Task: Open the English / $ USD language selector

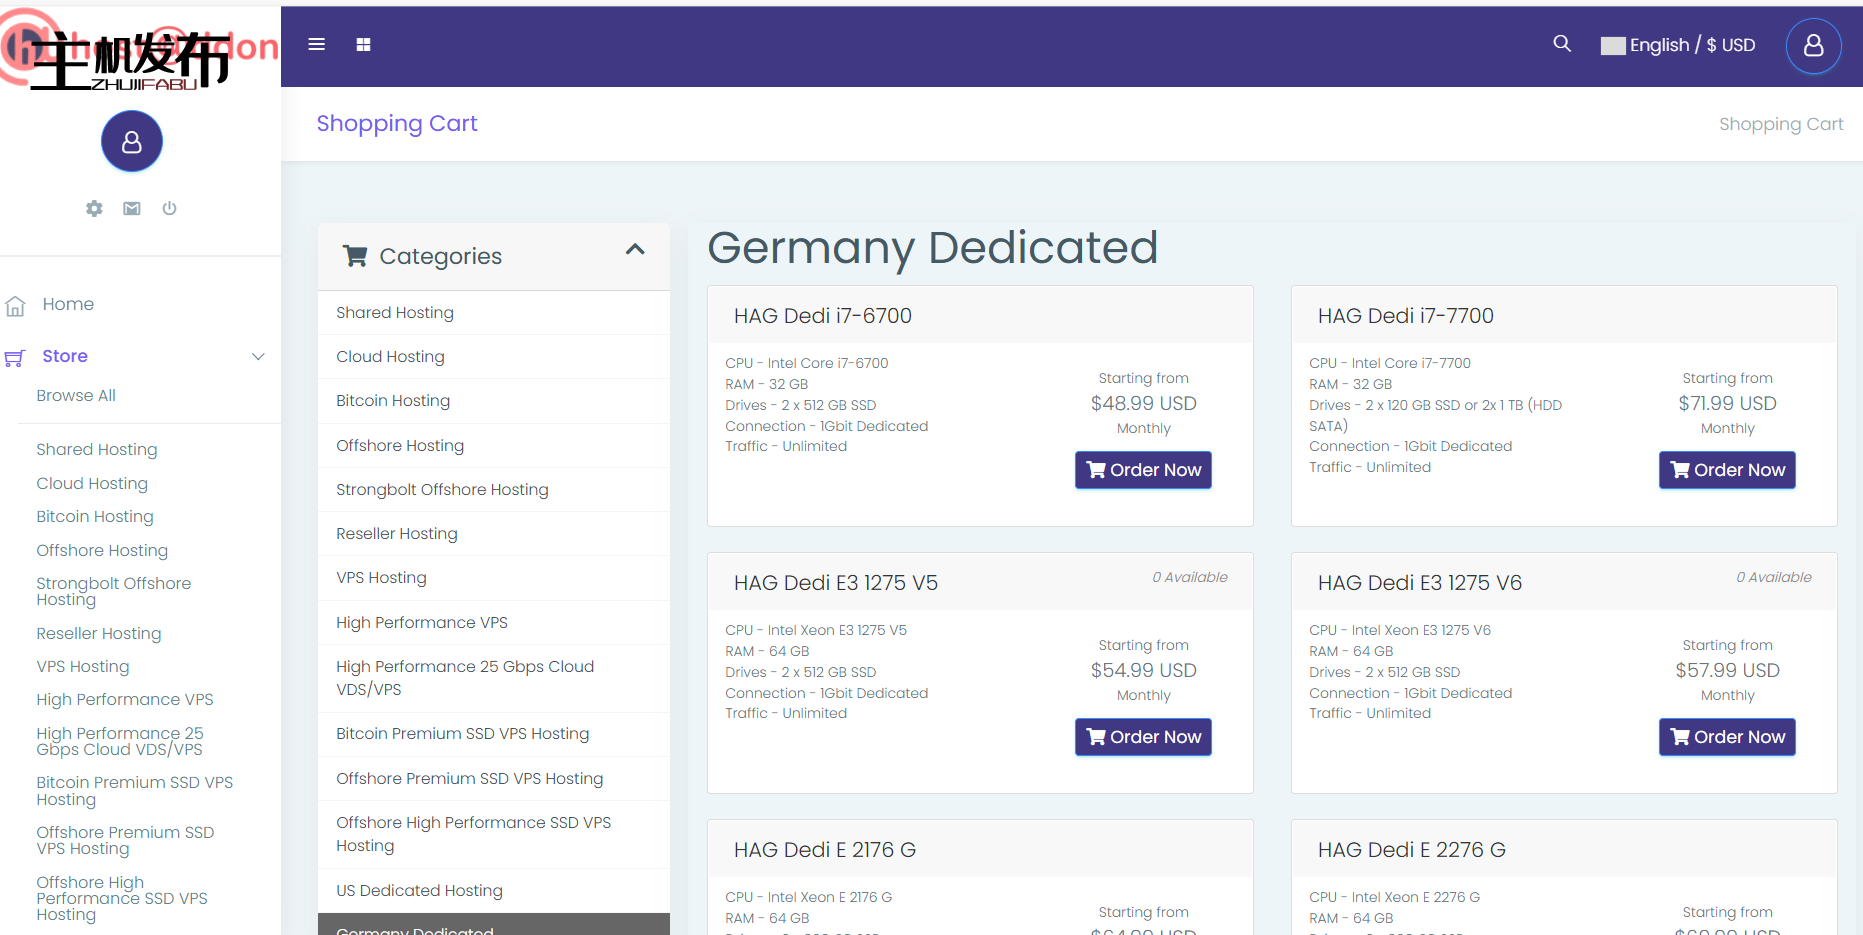Action: [x=1678, y=45]
